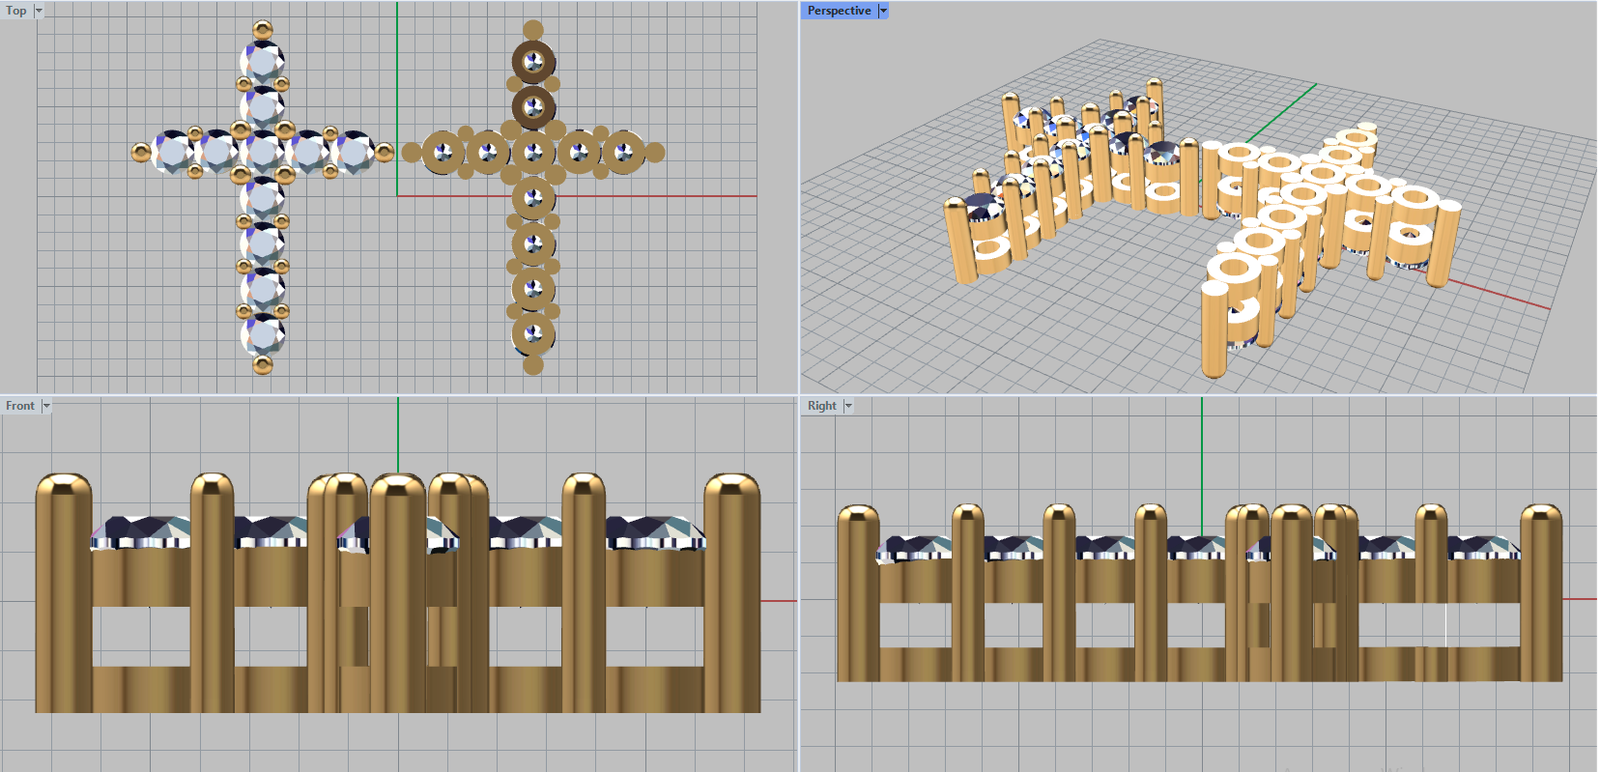Screen dimensions: 1600x772
Task: Select the nearest tall prong in Perspective view
Action: click(1215, 330)
